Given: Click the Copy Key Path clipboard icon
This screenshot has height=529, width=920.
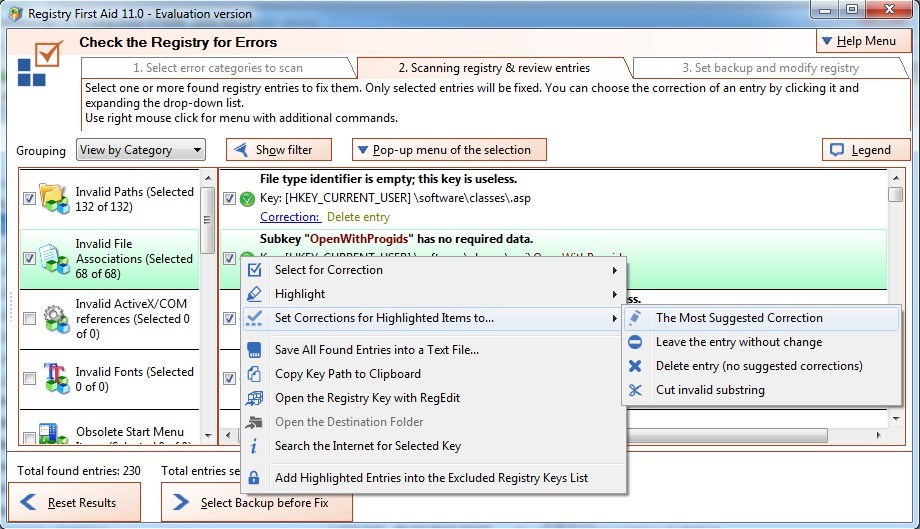Looking at the screenshot, I should [x=255, y=374].
